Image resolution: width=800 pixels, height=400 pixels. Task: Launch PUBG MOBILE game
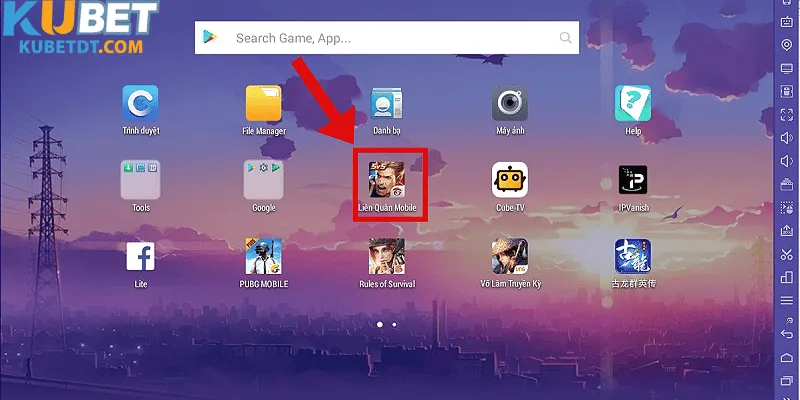[263, 256]
